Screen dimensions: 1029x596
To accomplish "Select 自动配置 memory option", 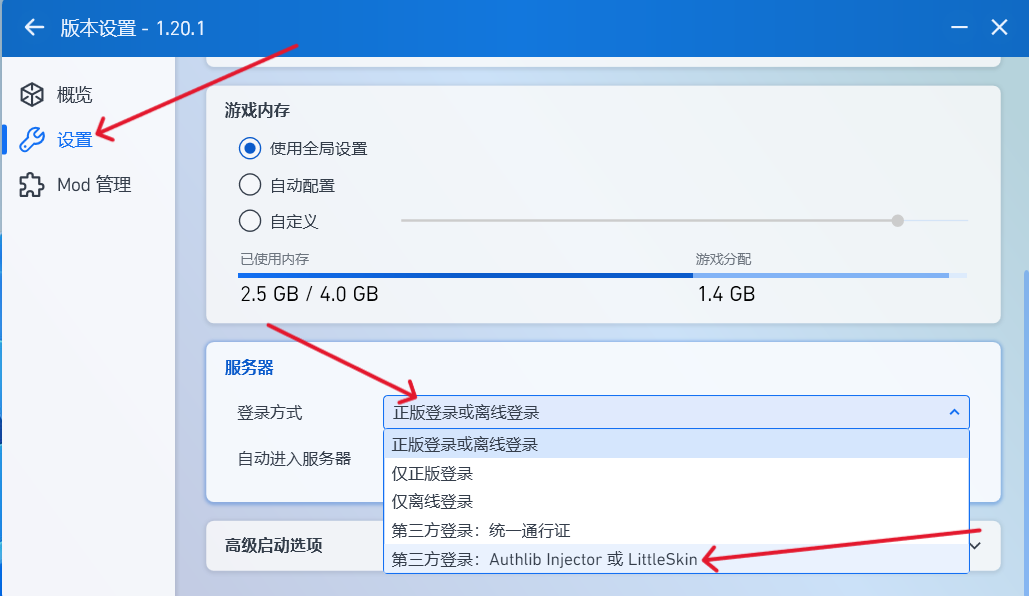I will tap(250, 185).
